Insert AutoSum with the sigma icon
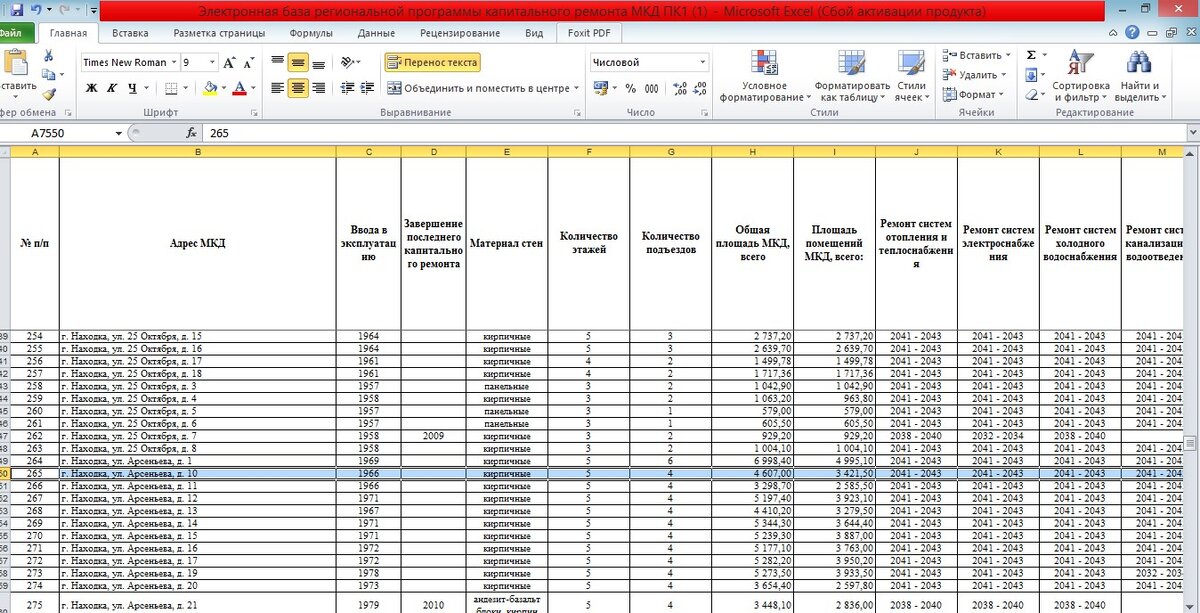Screen dimensions: 1200x613 (1031, 55)
